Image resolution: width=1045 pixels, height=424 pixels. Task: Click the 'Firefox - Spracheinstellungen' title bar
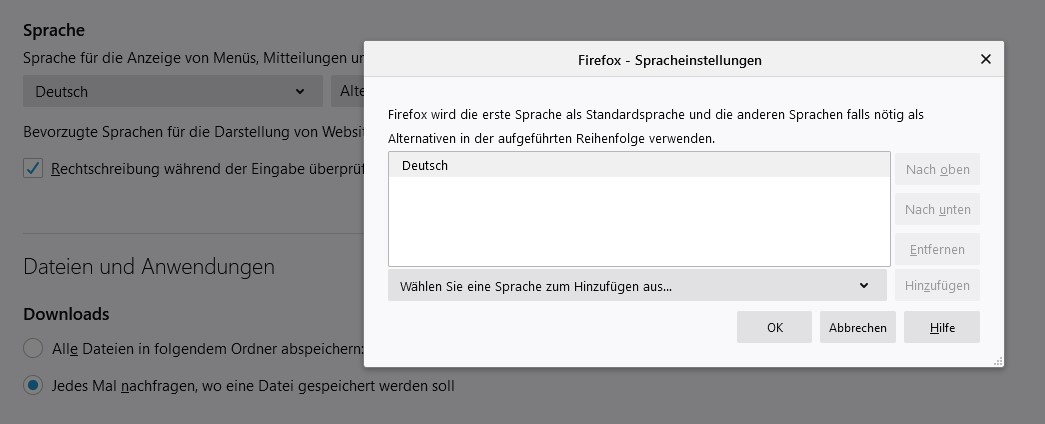pyautogui.click(x=669, y=60)
